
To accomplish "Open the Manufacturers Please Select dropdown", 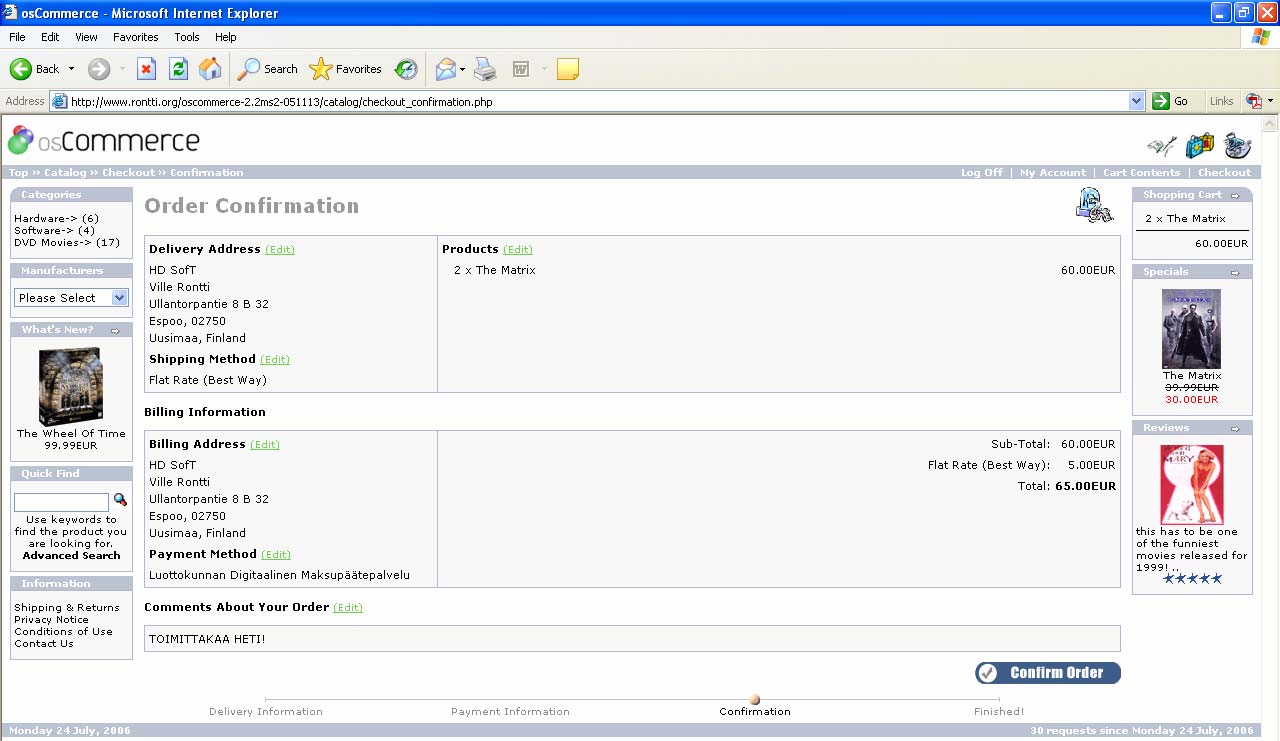I will click(72, 298).
